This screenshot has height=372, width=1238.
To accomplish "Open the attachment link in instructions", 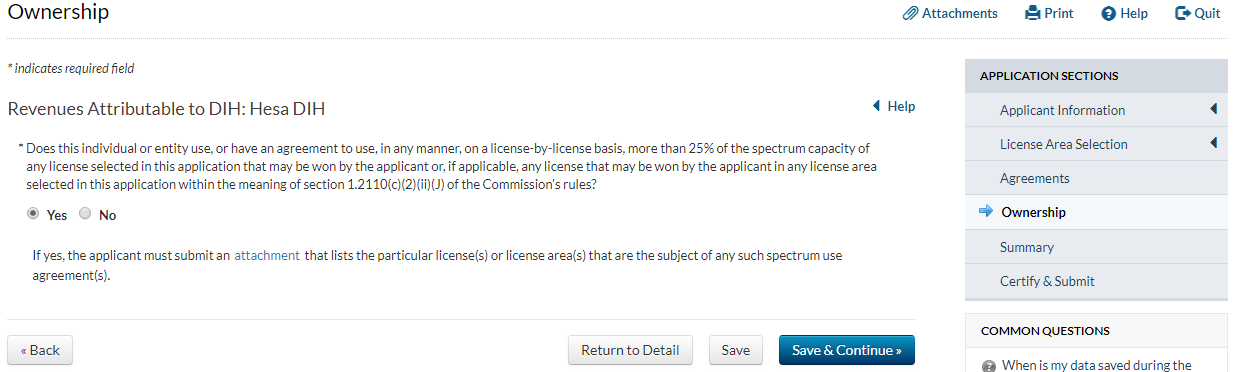I will [x=267, y=255].
